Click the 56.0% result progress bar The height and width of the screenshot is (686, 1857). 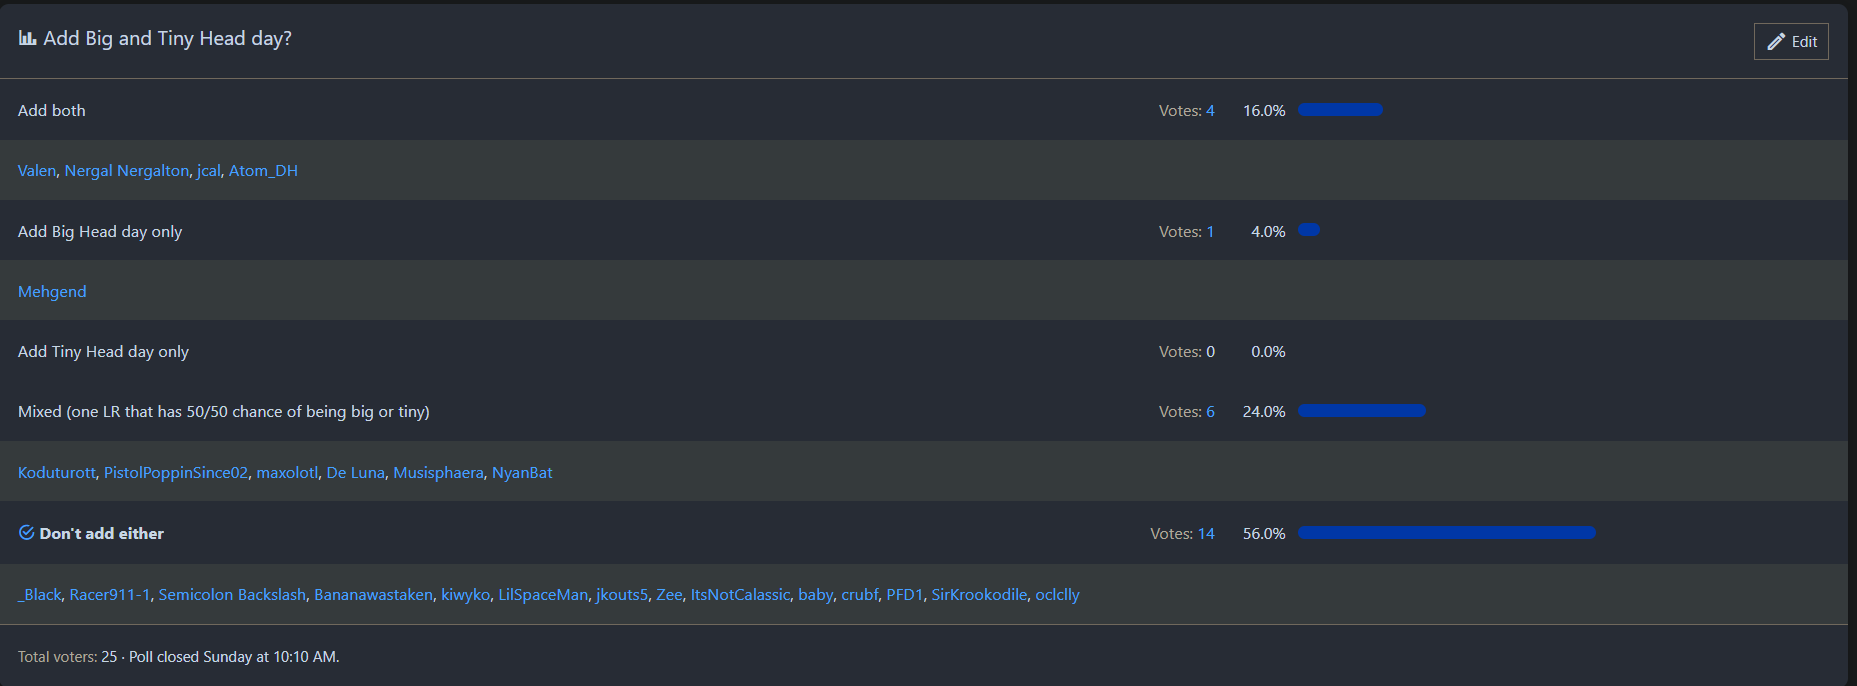1446,533
